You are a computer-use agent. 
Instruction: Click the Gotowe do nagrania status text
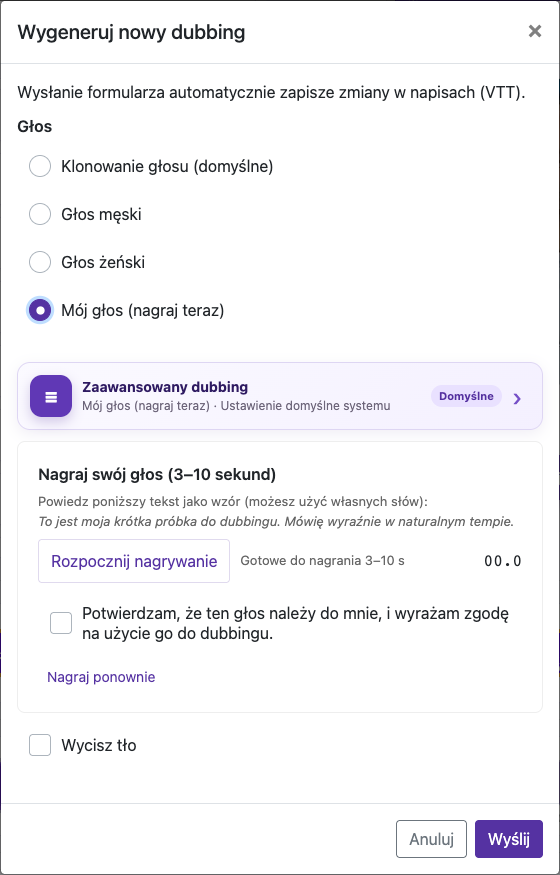pos(322,561)
